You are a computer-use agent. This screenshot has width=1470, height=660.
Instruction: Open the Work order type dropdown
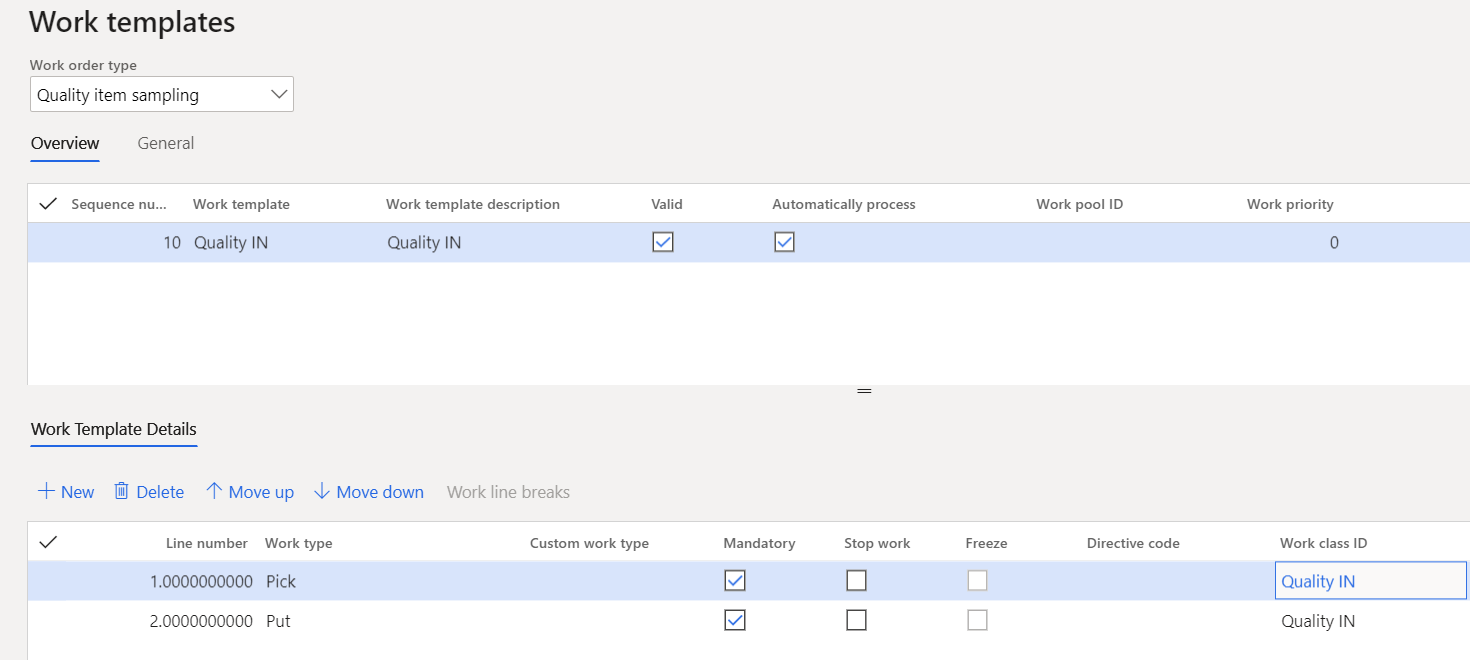[278, 95]
